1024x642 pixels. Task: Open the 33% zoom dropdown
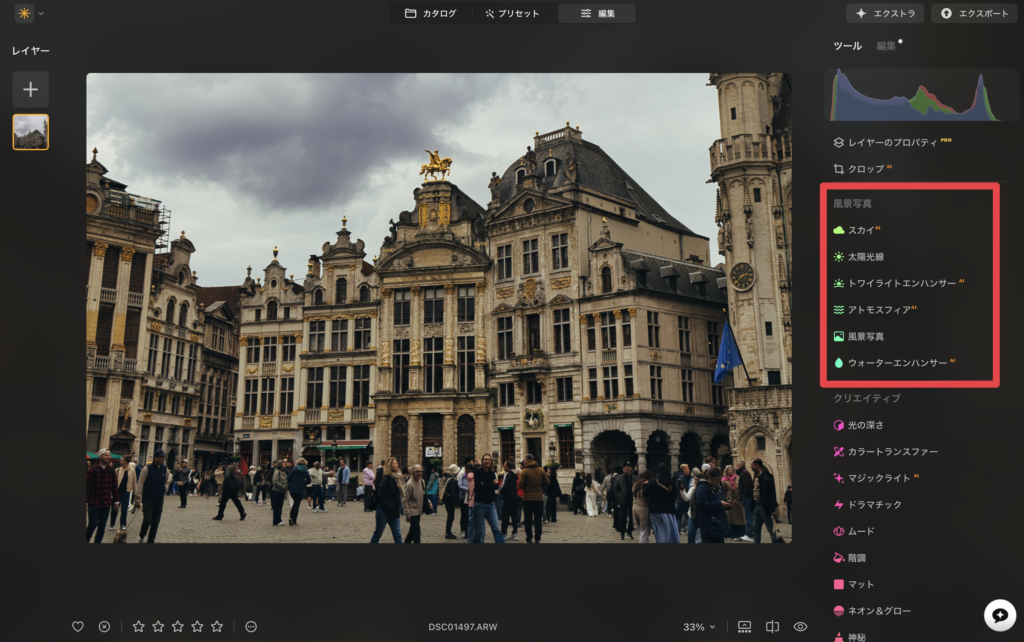pos(699,627)
